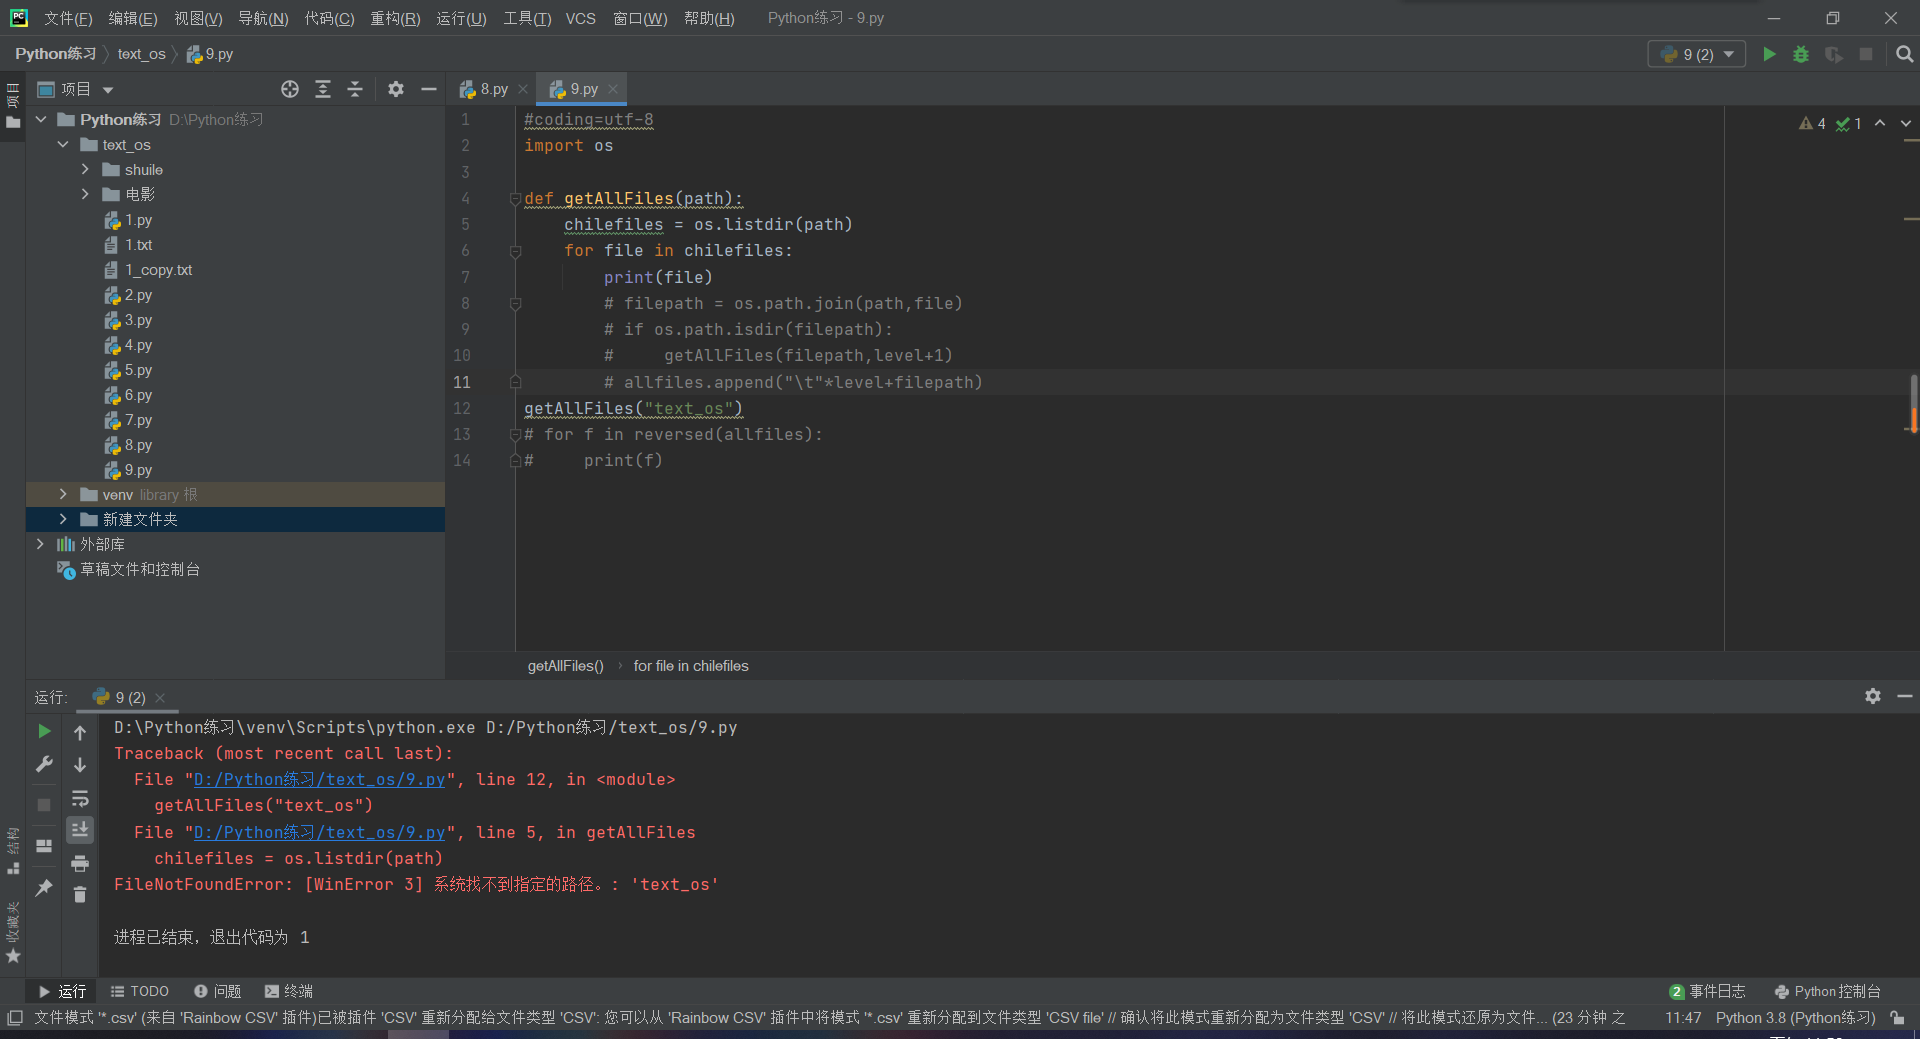Image resolution: width=1920 pixels, height=1039 pixels.
Task: Click the locate/select opened file target icon
Action: click(290, 89)
